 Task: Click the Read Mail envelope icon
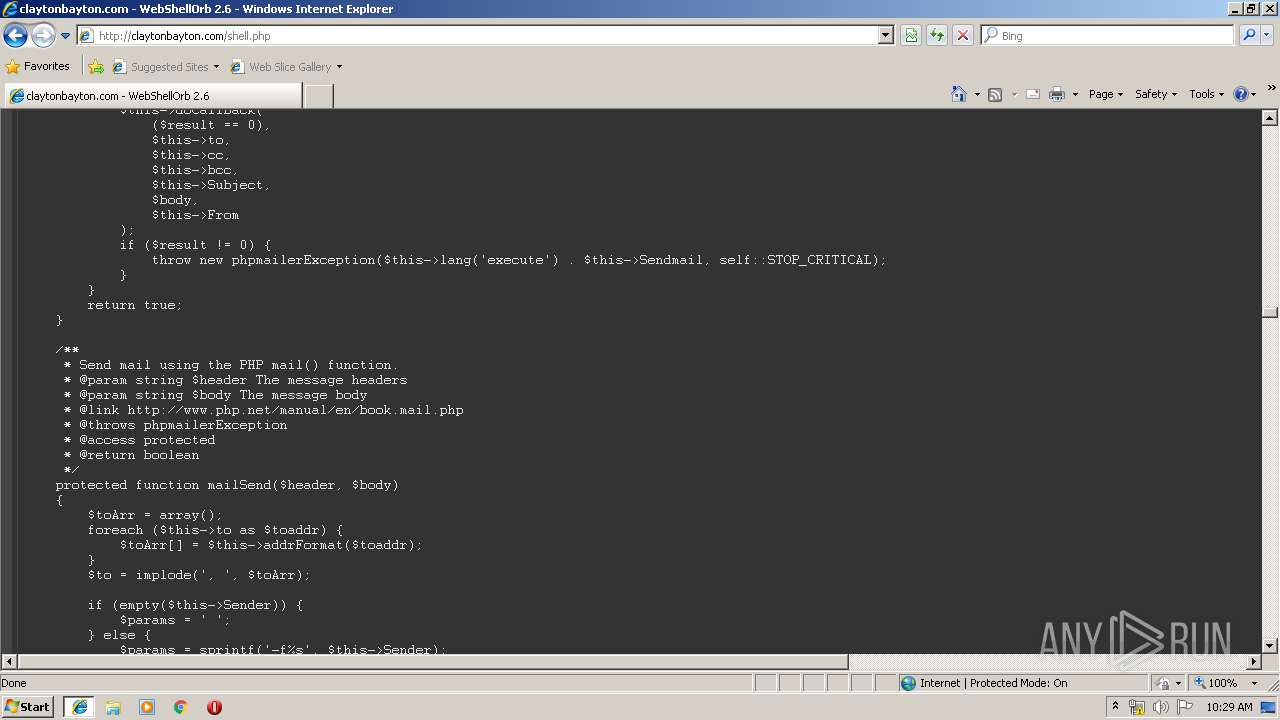1033,94
